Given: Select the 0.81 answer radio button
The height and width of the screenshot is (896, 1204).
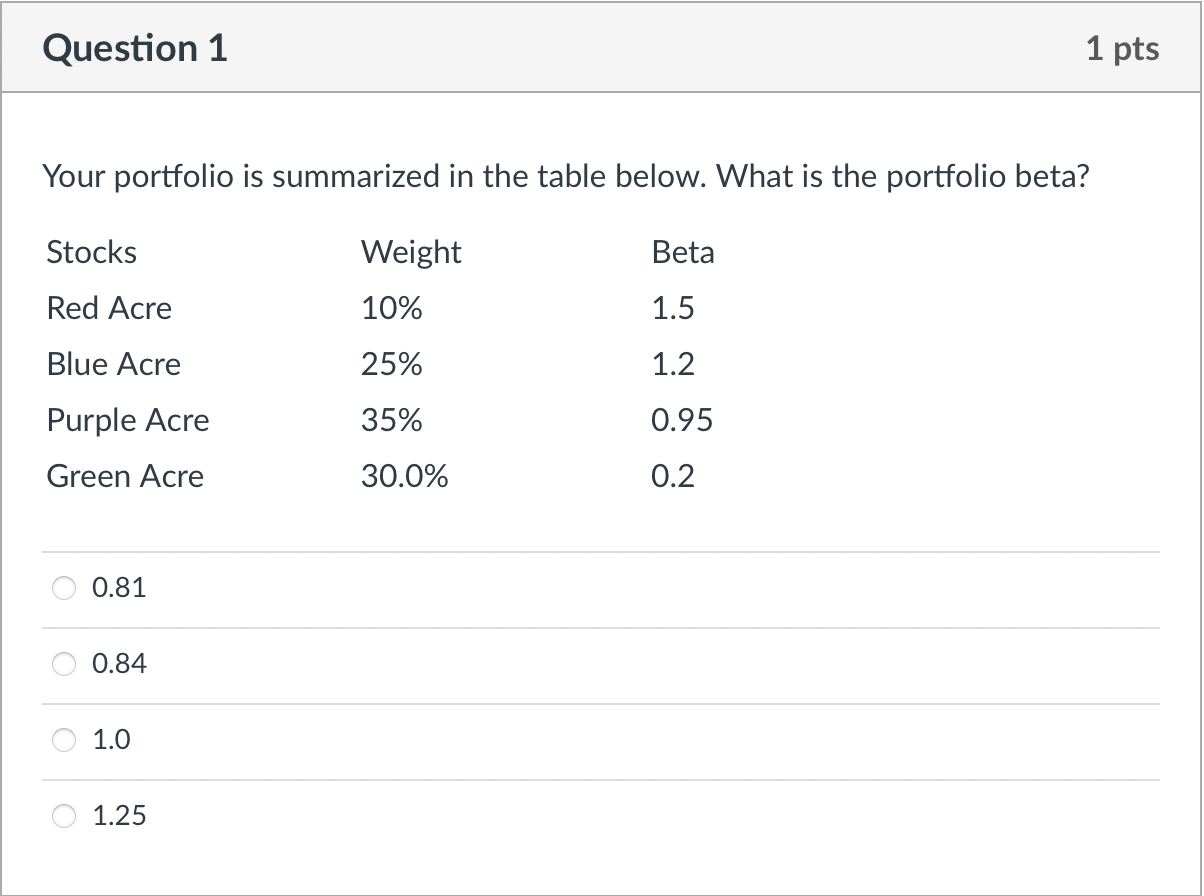Looking at the screenshot, I should (63, 588).
